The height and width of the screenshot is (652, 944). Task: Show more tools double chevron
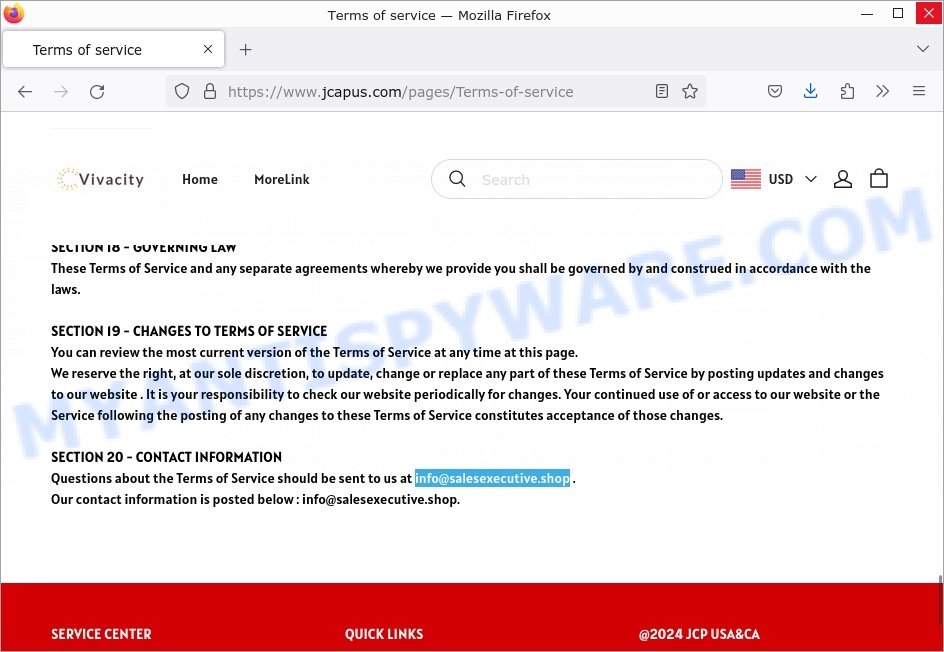(883, 92)
